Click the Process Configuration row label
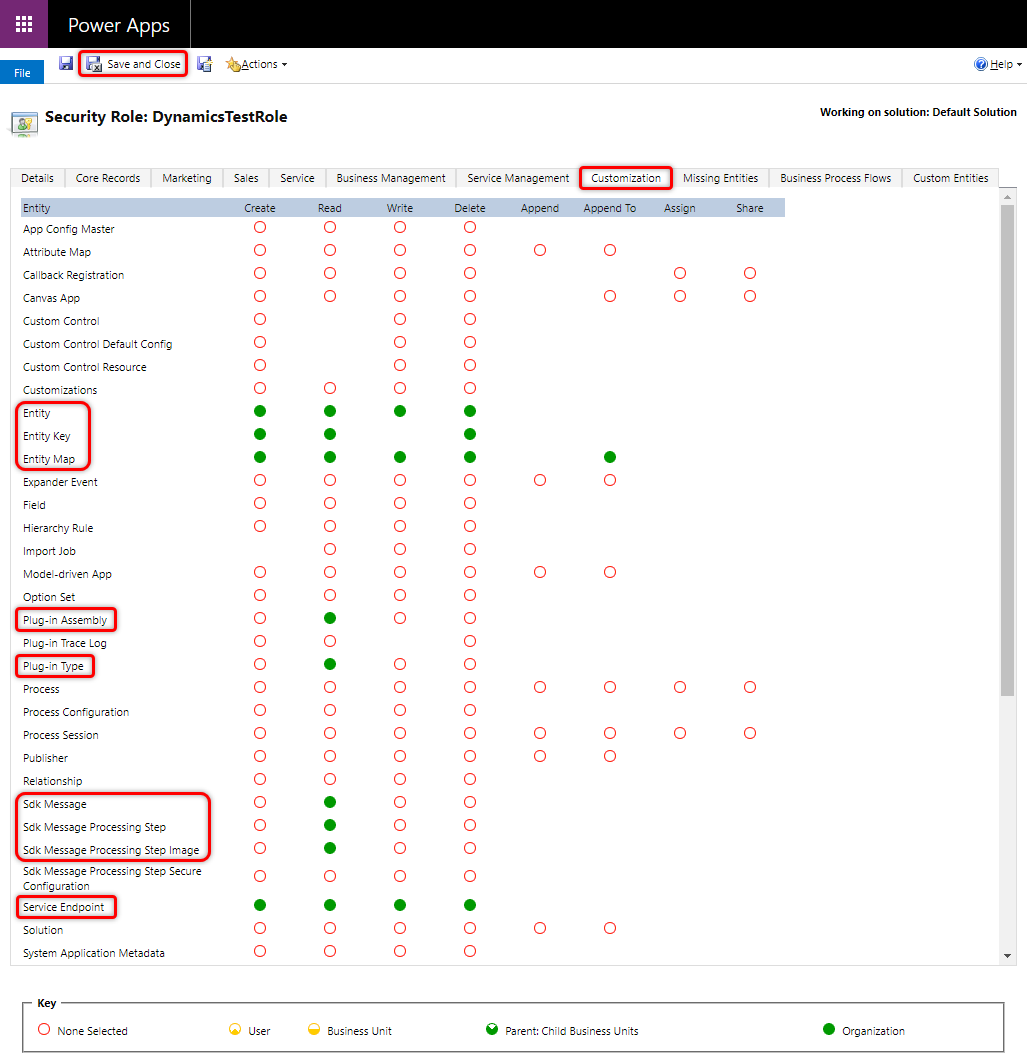Image resolution: width=1027 pixels, height=1061 pixels. (x=76, y=713)
